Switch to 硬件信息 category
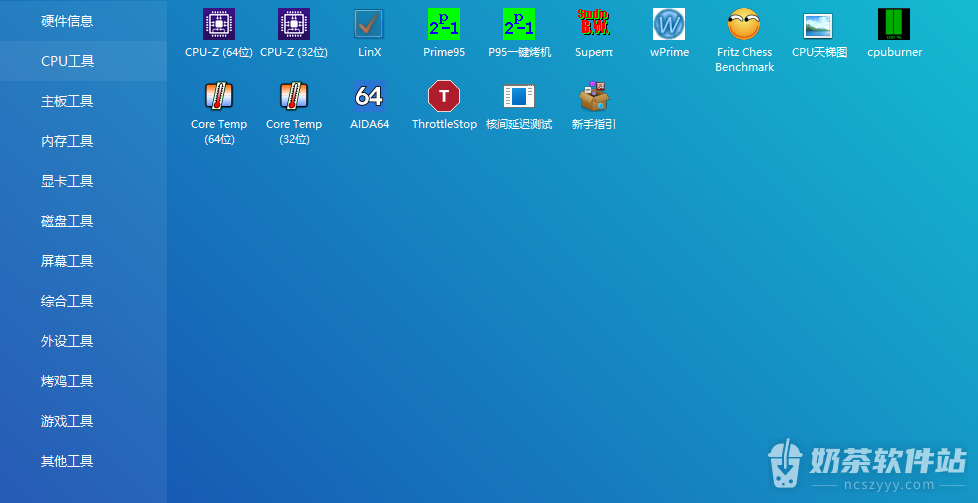The height and width of the screenshot is (503, 978). tap(84, 21)
